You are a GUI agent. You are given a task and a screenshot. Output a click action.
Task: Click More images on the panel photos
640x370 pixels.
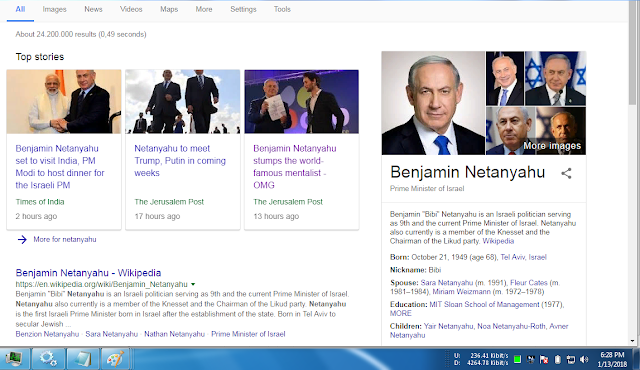pyautogui.click(x=552, y=146)
